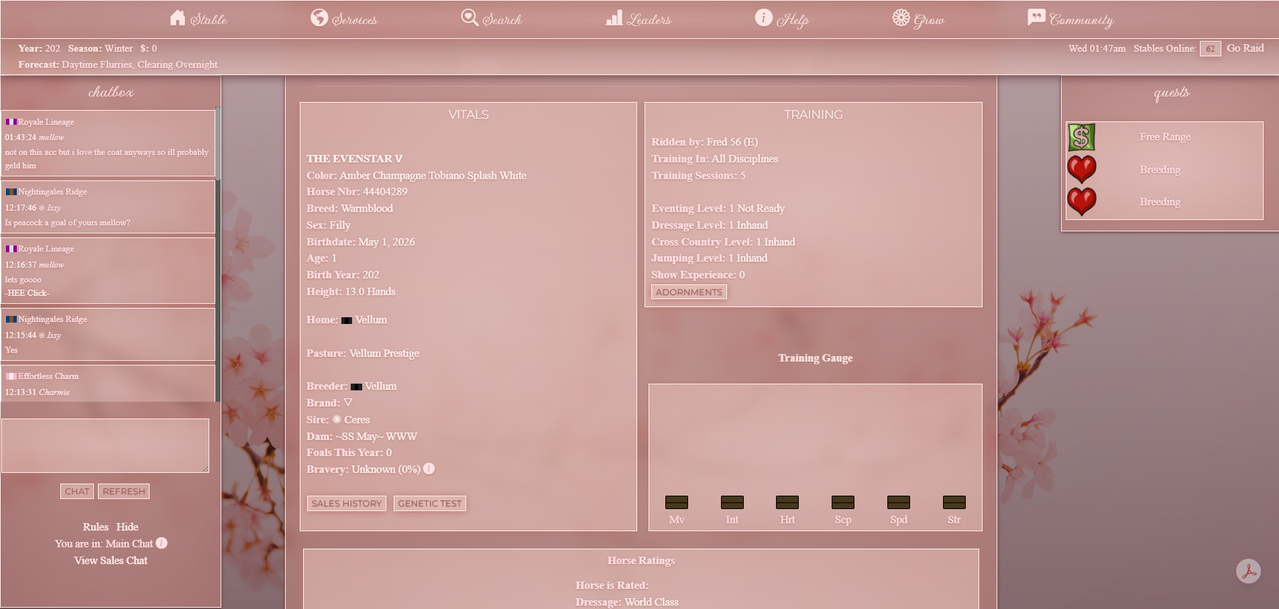Open Royale Lineage stable from 01:43:24 message
This screenshot has width=1279, height=609.
(x=46, y=121)
